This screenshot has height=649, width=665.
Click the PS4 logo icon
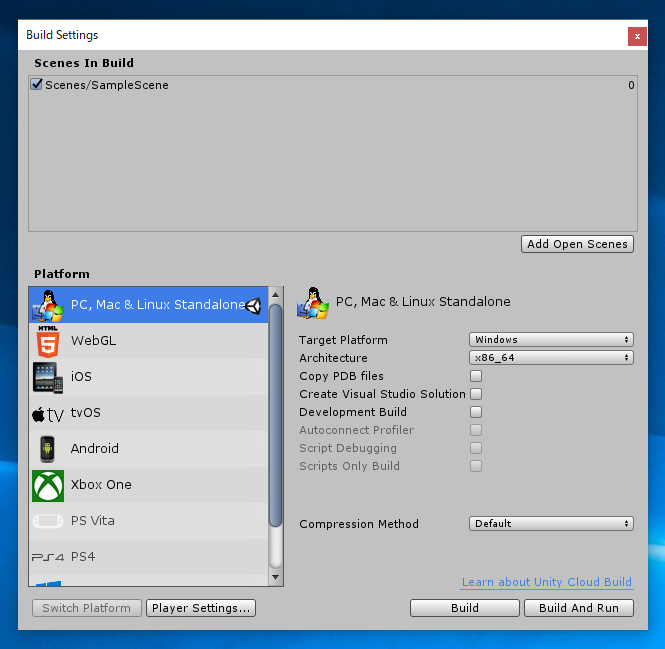pyautogui.click(x=48, y=557)
